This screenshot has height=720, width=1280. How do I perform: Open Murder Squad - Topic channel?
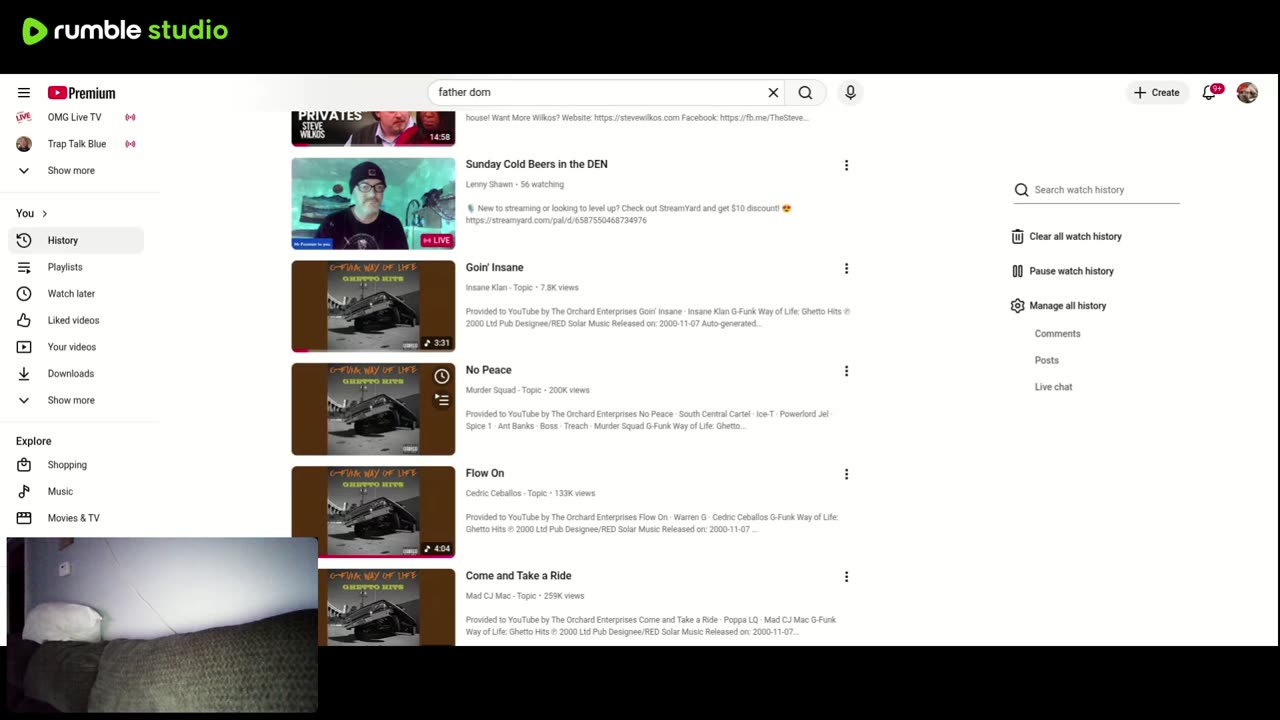(x=503, y=390)
